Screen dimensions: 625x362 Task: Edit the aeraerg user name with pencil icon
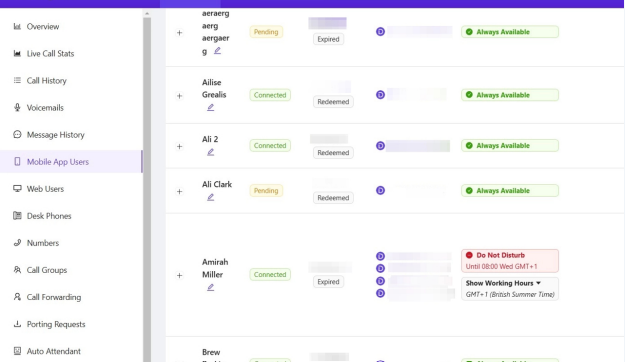[x=217, y=51]
